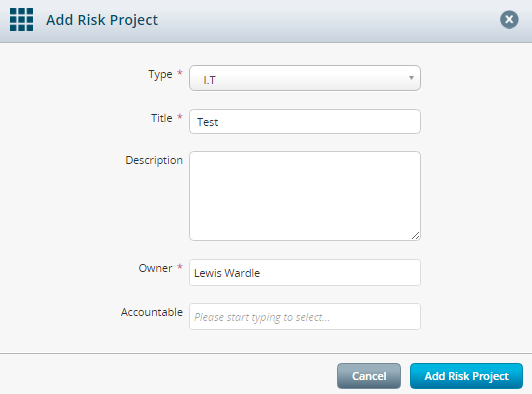Click the grid icon in dialog header
This screenshot has height=394, width=532.
tap(21, 20)
